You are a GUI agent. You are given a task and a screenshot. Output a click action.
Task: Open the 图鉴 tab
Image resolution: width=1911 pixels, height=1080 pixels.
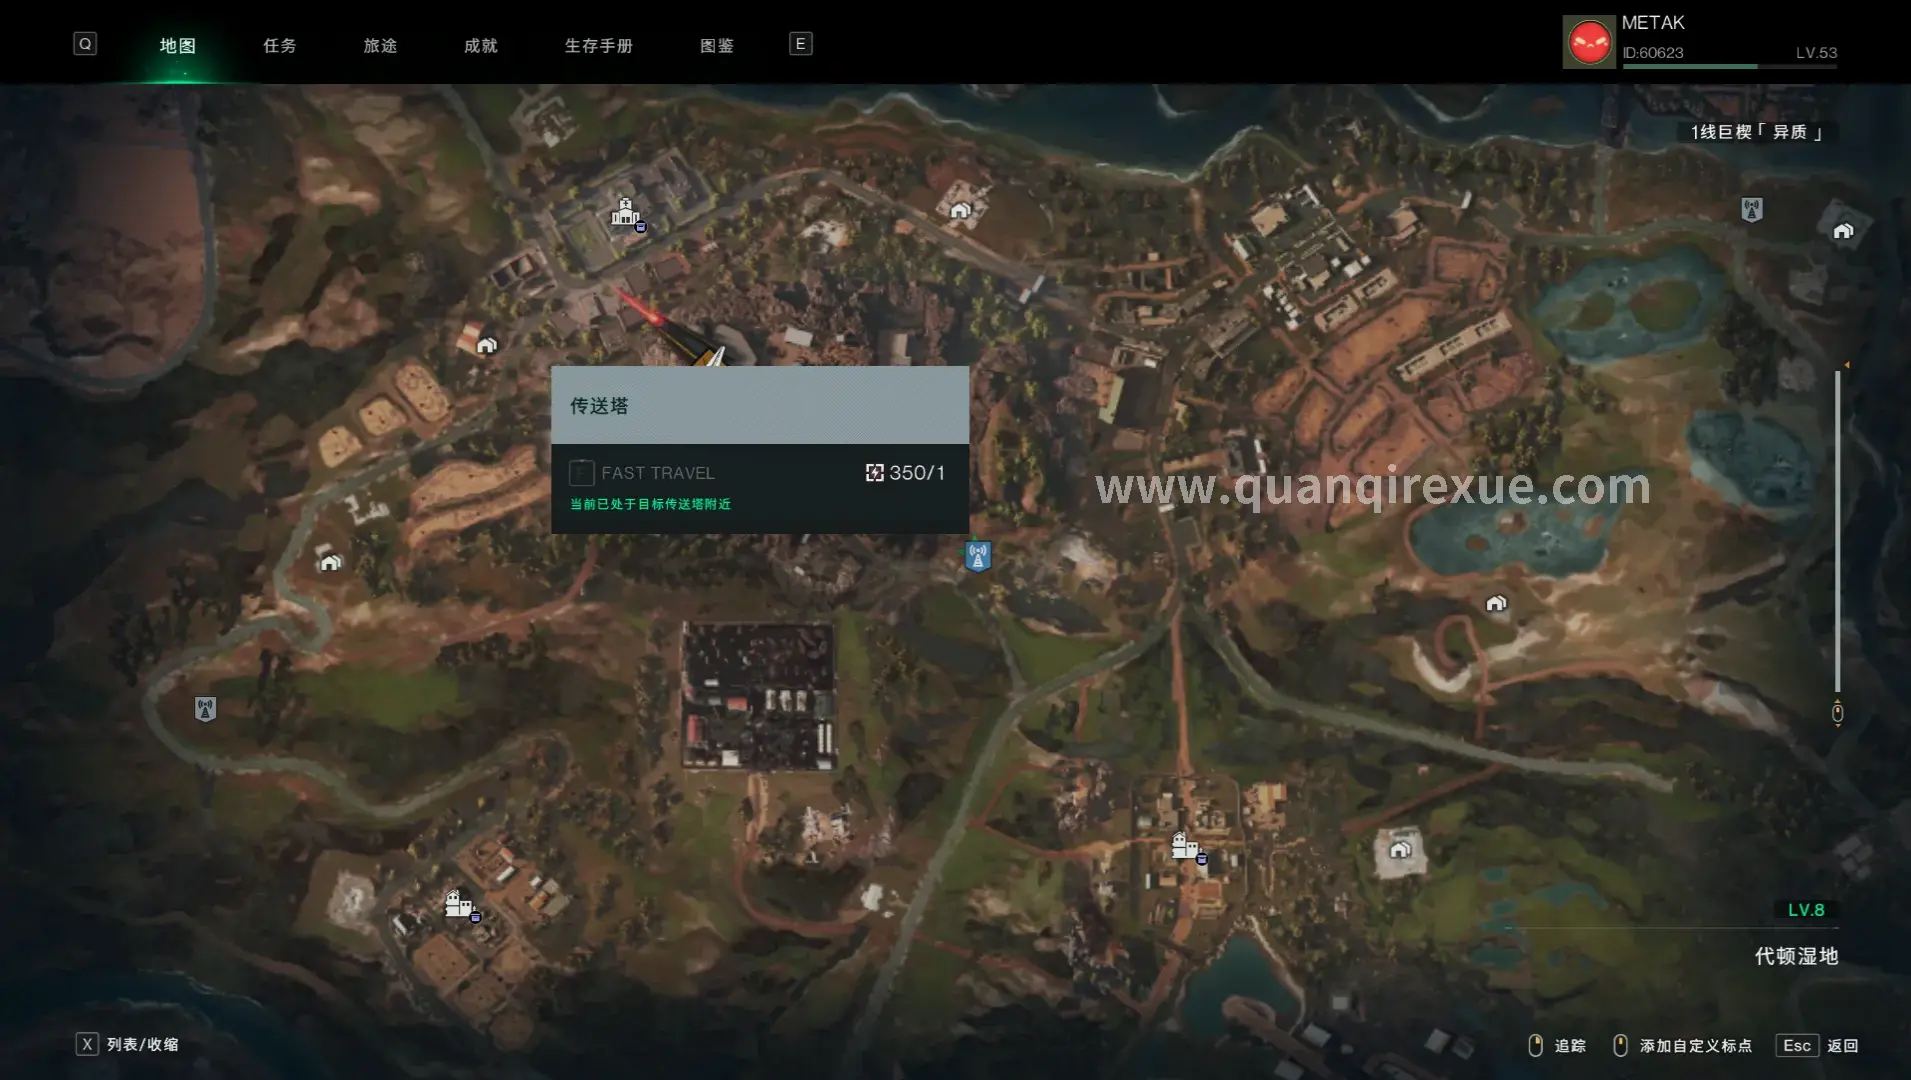click(717, 46)
